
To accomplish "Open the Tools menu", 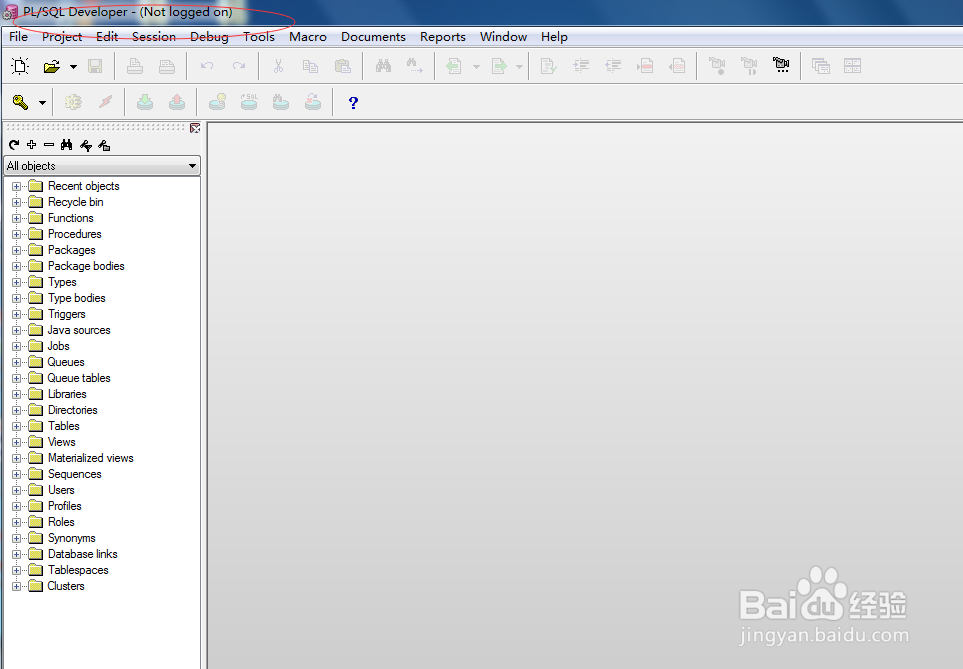I will [x=259, y=37].
